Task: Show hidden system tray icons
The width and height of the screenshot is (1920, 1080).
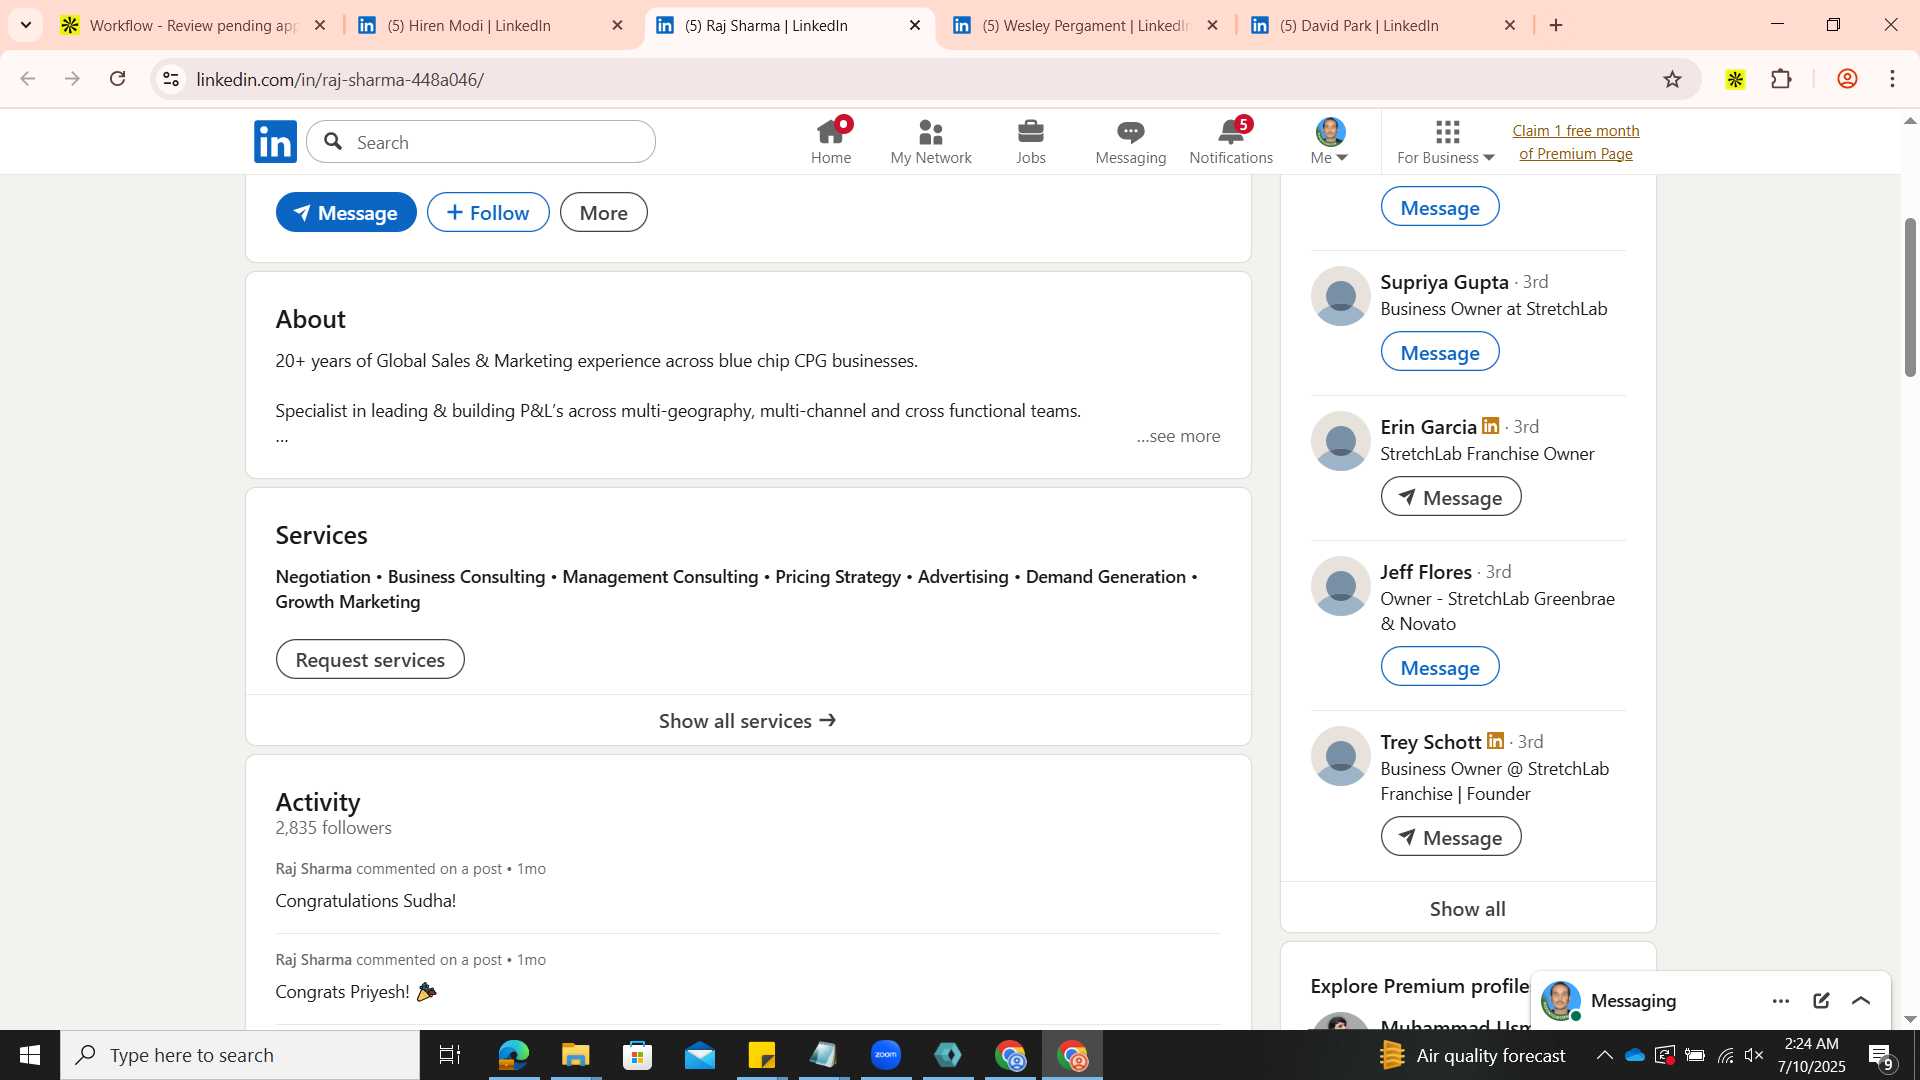Action: [1604, 1055]
